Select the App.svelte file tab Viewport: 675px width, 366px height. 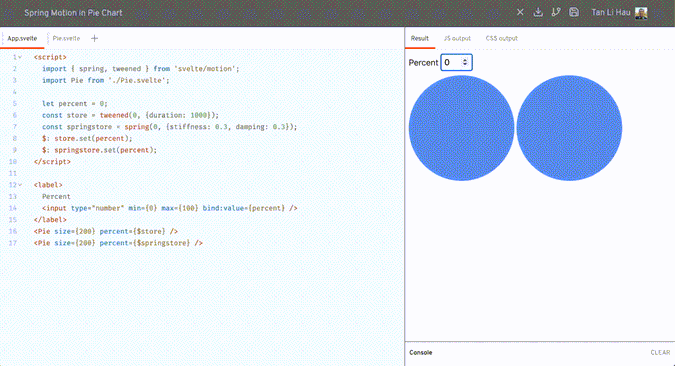pyautogui.click(x=22, y=38)
